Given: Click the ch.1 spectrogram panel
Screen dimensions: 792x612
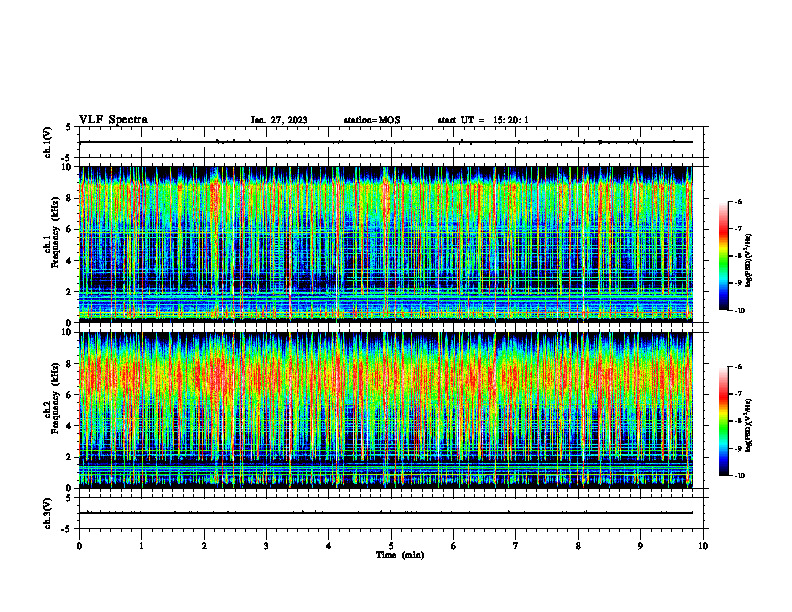Looking at the screenshot, I should coord(385,244).
